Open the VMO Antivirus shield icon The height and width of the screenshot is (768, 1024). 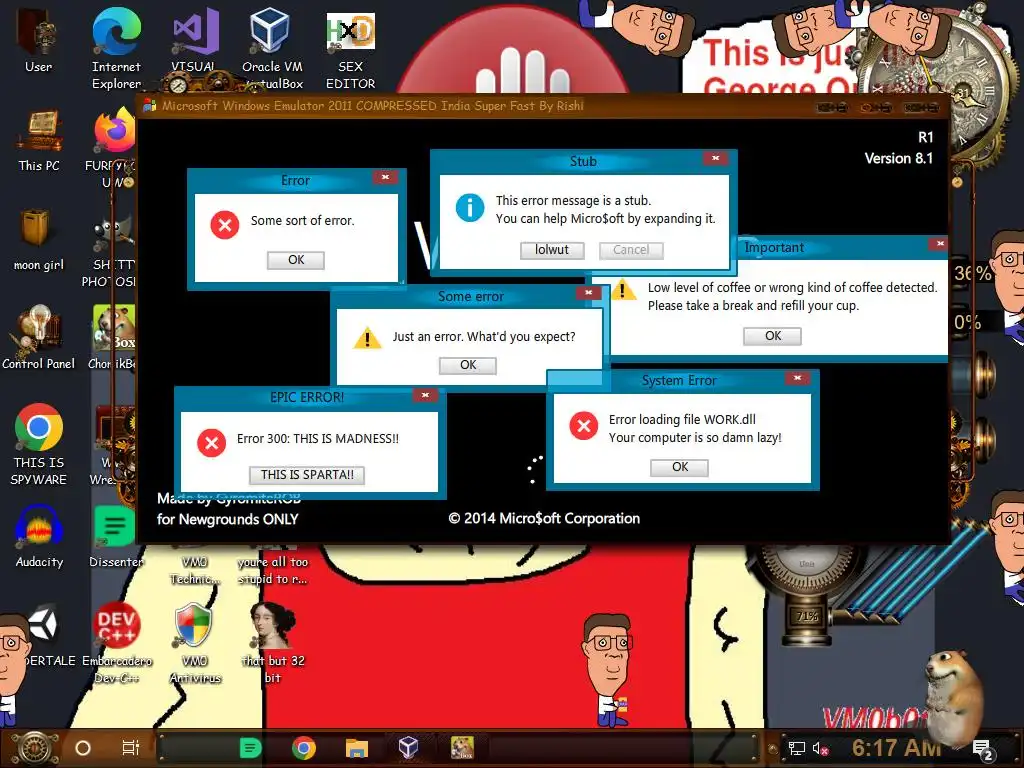click(194, 643)
